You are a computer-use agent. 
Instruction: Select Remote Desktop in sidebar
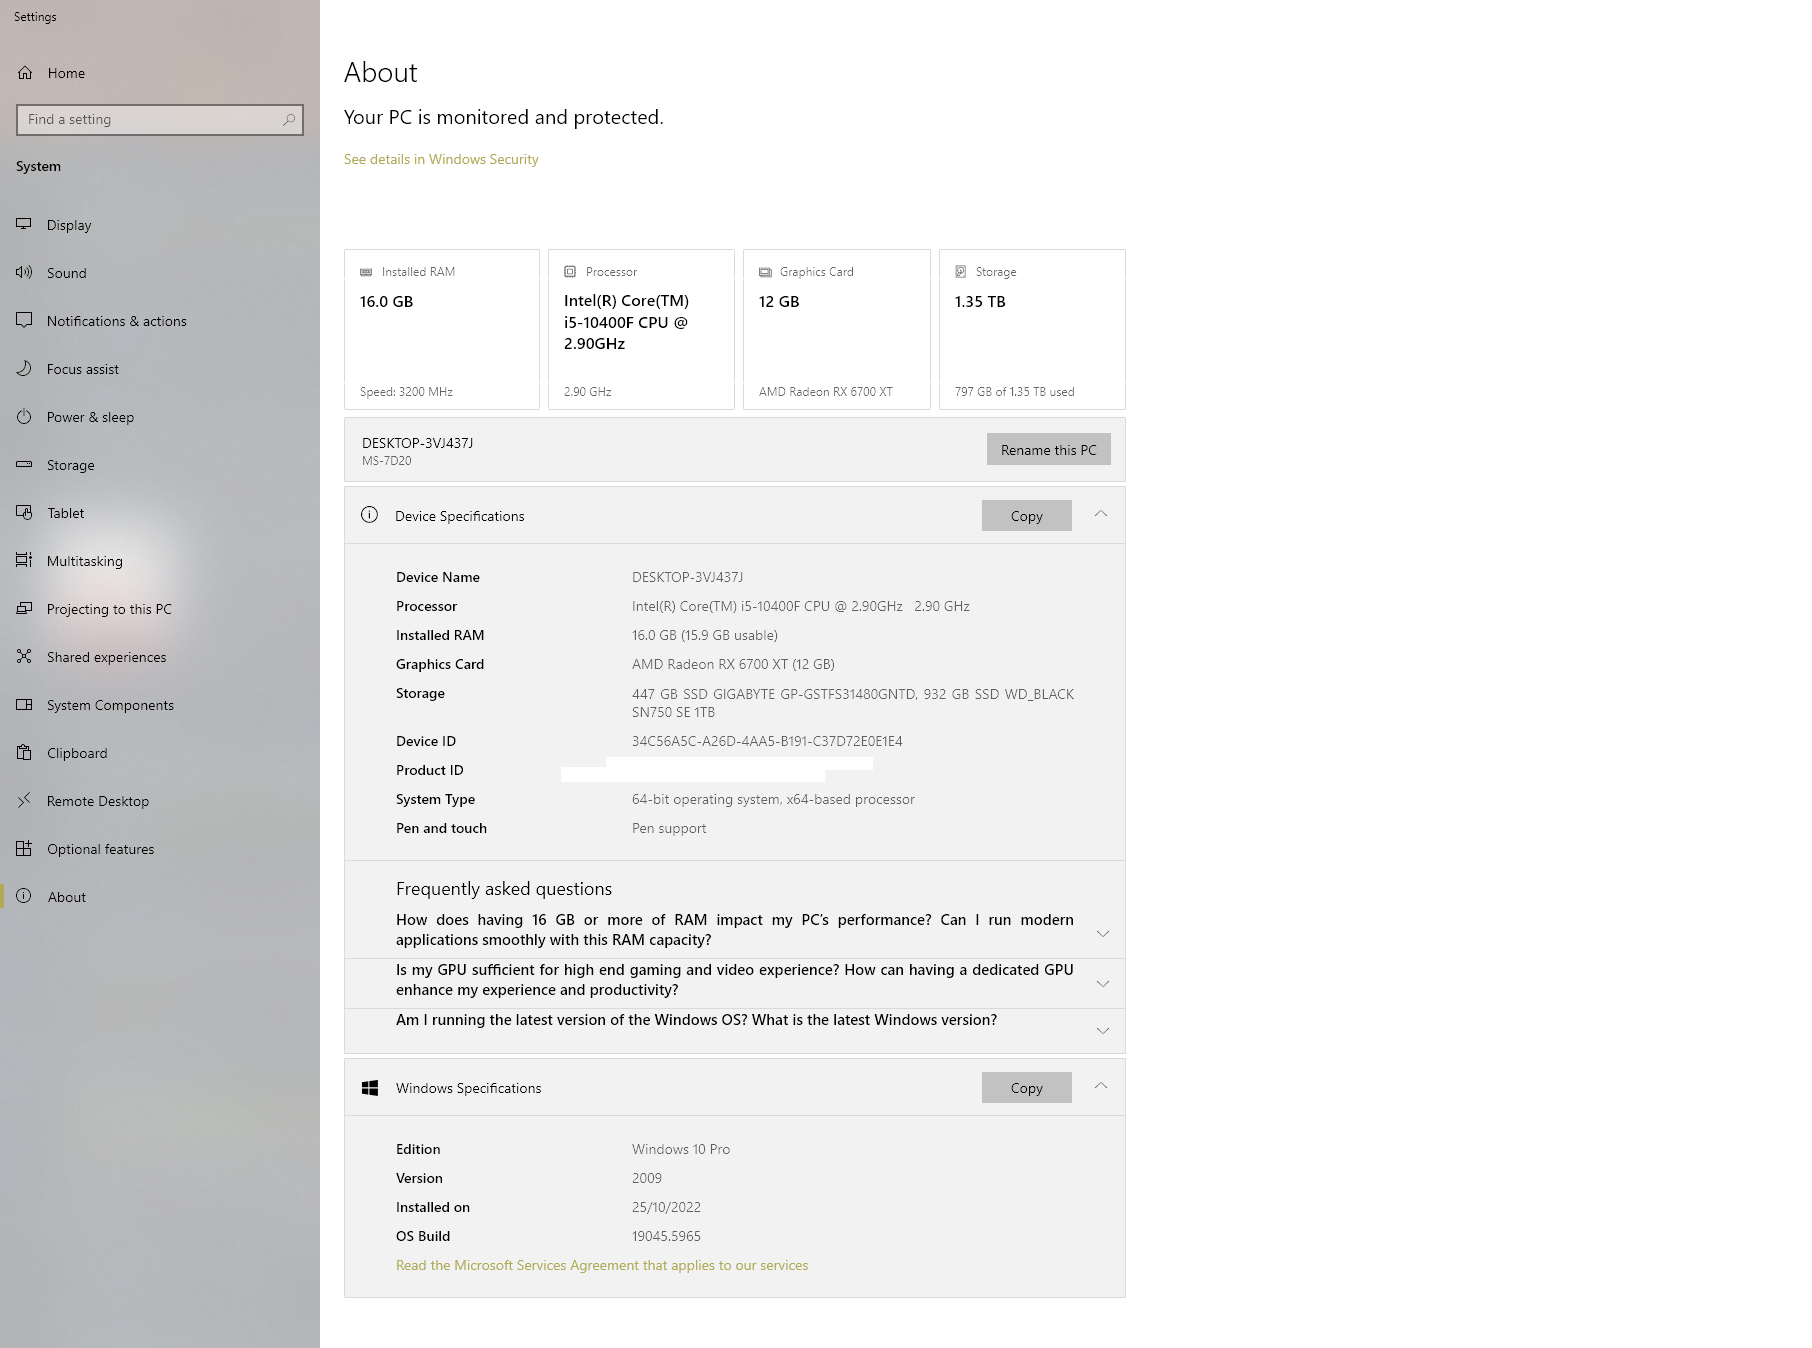click(160, 801)
